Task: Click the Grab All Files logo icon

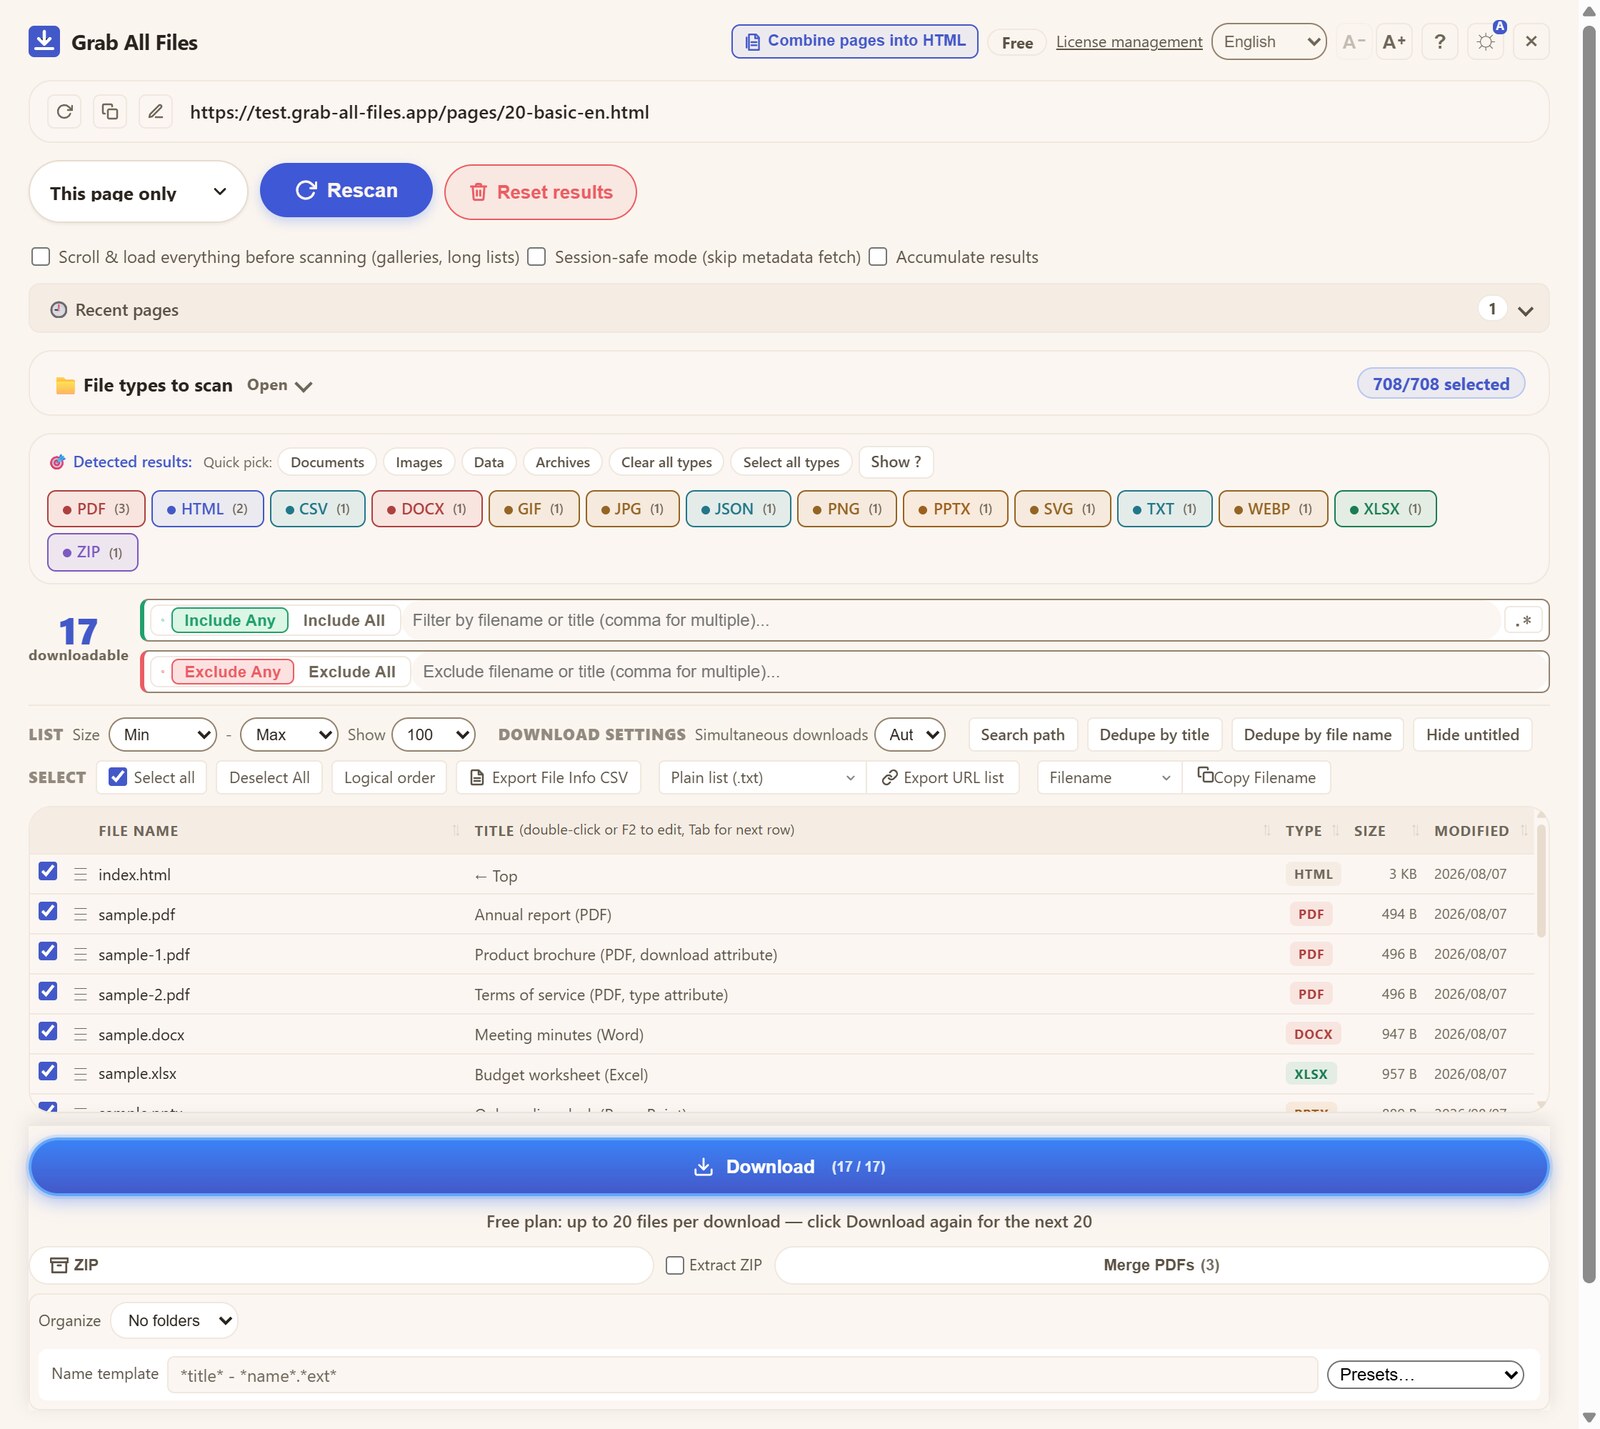Action: tap(44, 41)
